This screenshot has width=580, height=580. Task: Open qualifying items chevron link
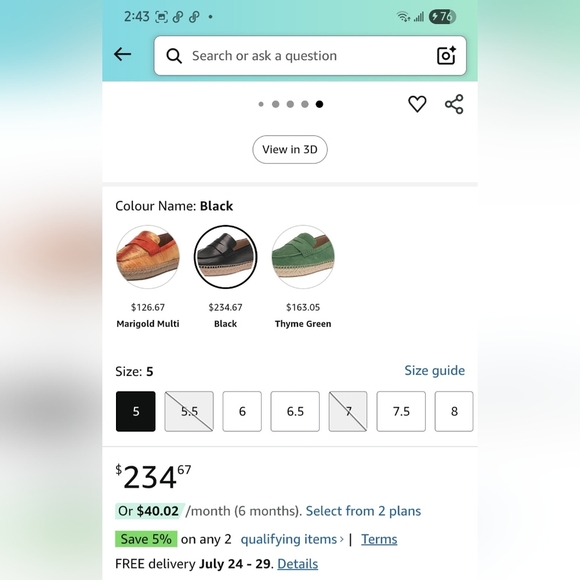pos(292,539)
